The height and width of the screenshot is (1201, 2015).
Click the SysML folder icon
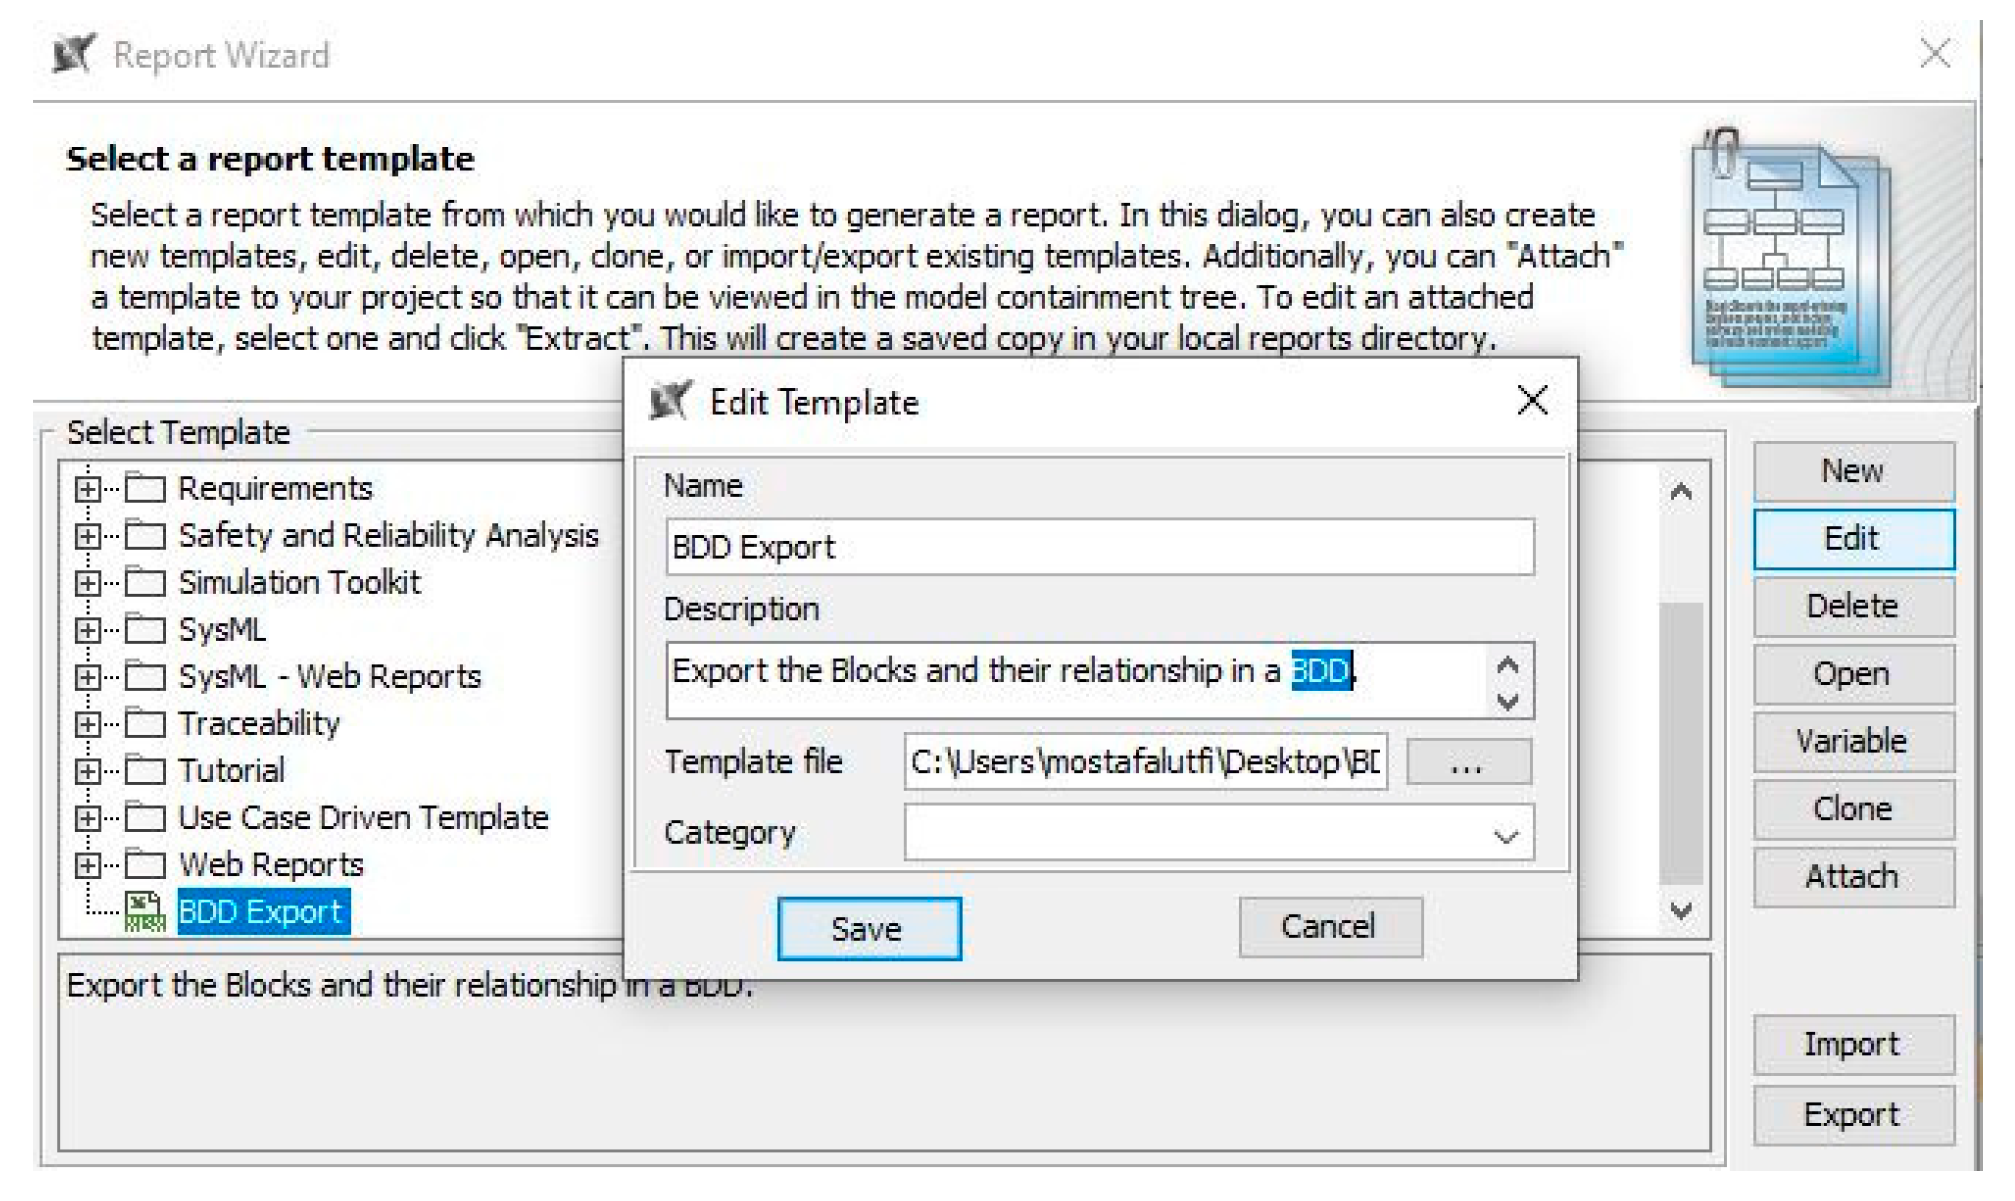point(145,630)
